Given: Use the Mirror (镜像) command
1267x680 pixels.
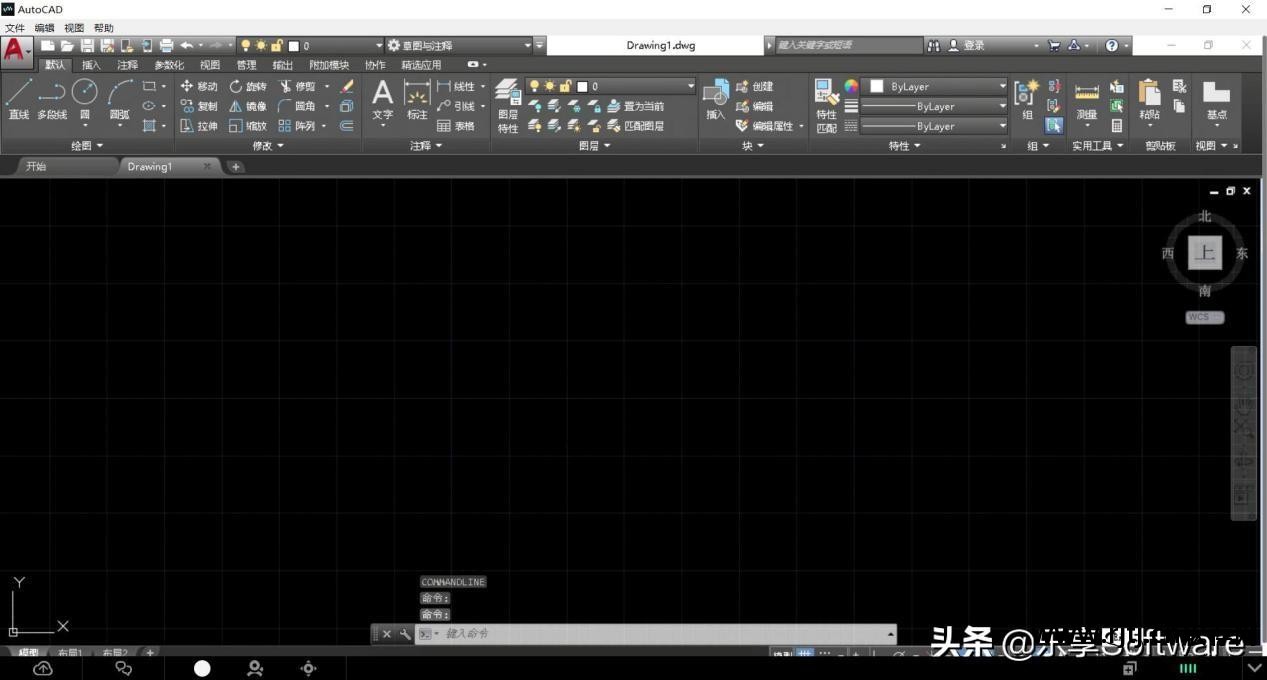Looking at the screenshot, I should point(248,106).
